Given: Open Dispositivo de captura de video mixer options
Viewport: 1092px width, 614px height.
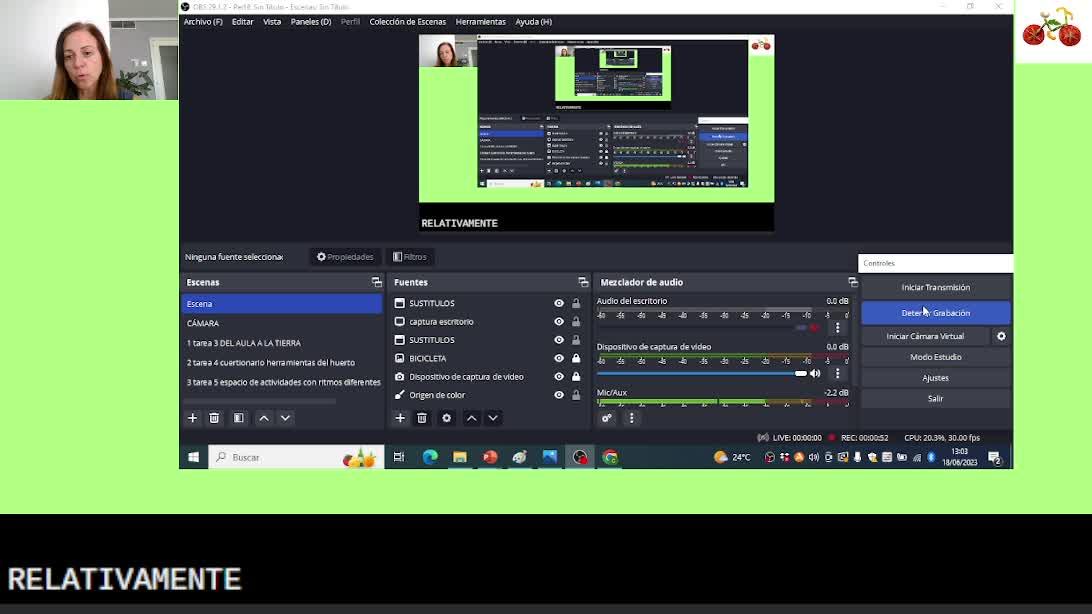Looking at the screenshot, I should pos(838,373).
